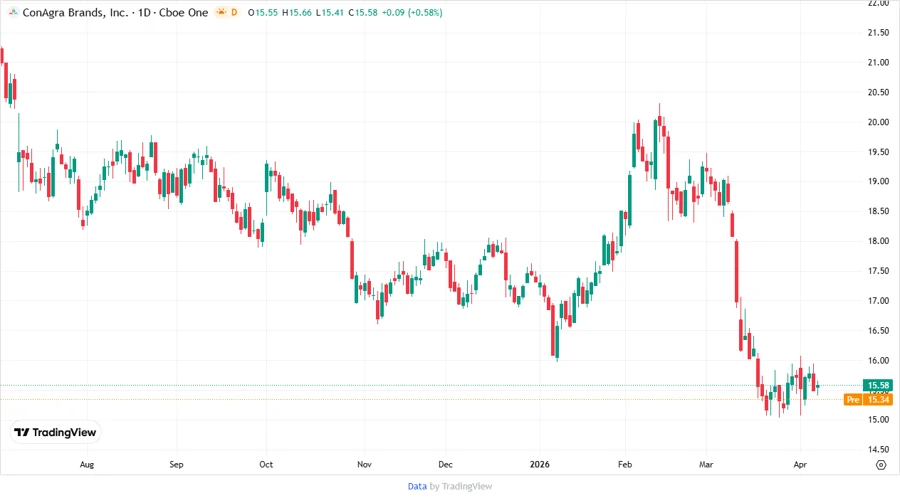Select the green 15.58 last price label

[x=878, y=385]
